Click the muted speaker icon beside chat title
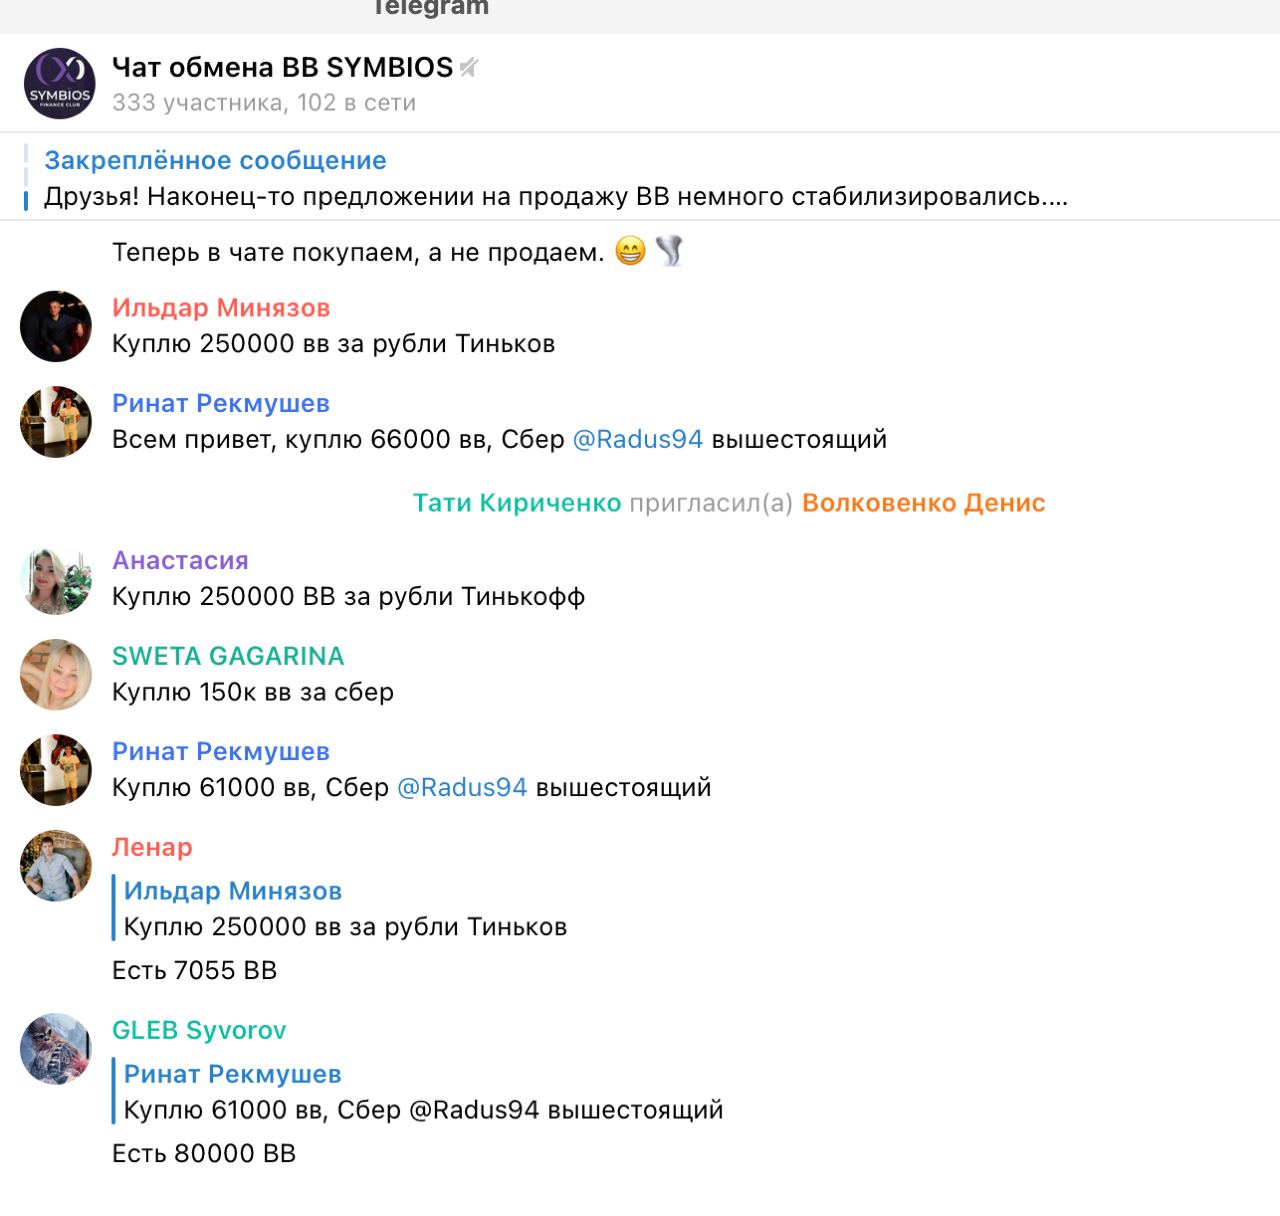The image size is (1280, 1216). pos(469,67)
